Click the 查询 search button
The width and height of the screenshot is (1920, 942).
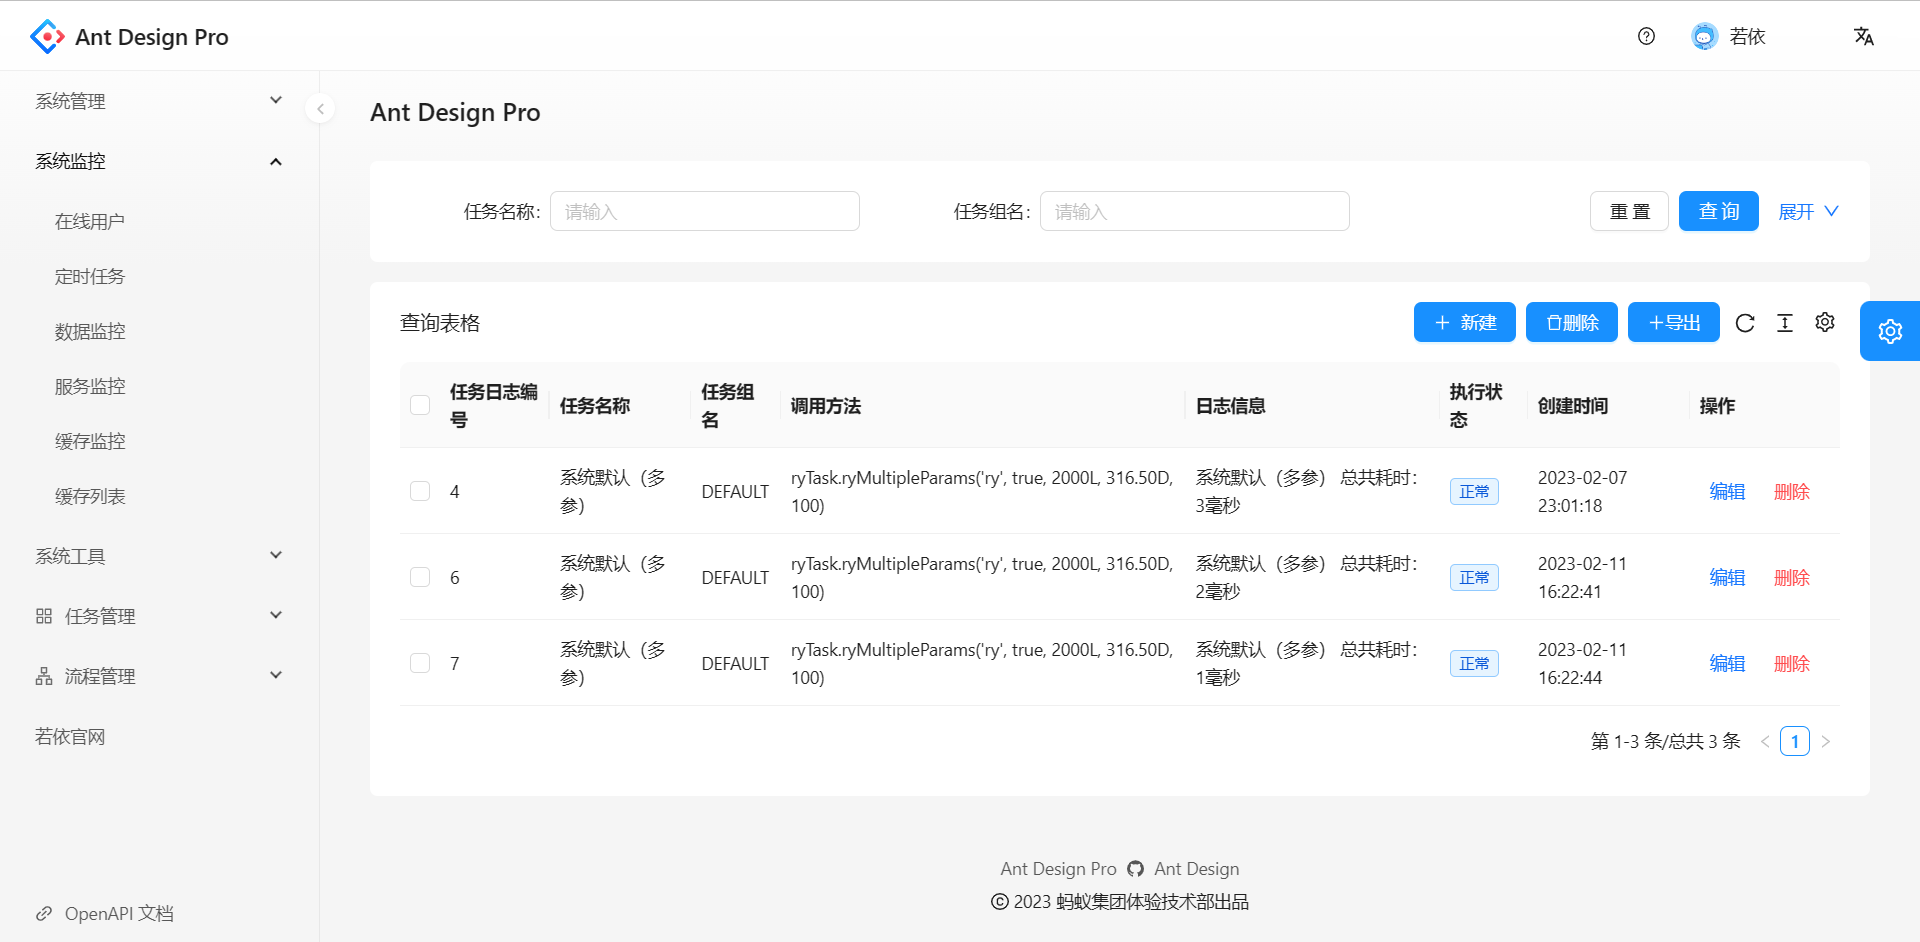1719,211
